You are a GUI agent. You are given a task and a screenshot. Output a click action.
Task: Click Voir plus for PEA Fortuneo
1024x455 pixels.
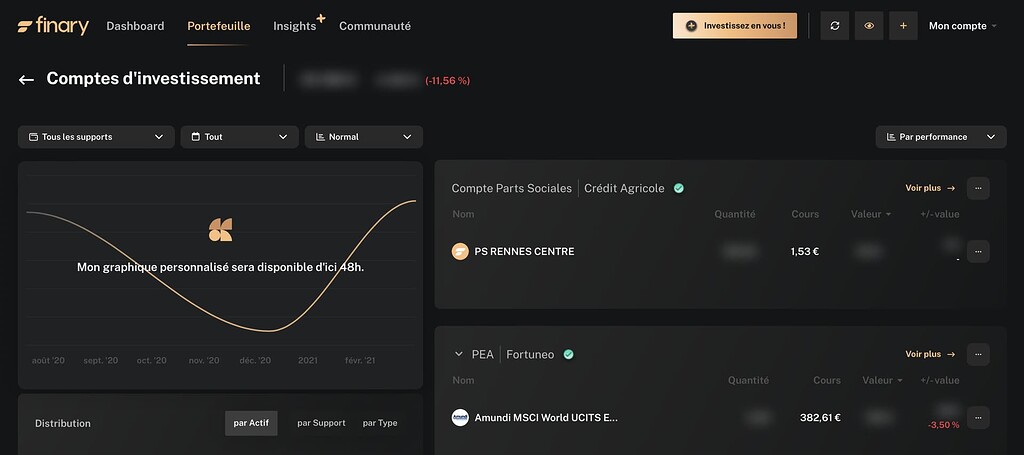(930, 354)
